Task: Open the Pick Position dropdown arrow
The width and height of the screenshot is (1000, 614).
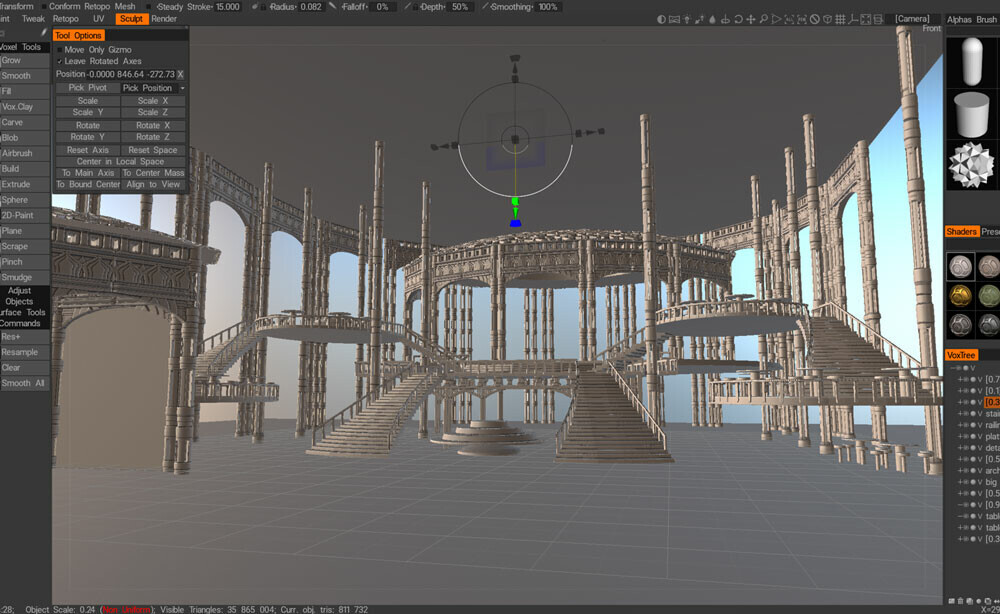Action: (182, 88)
